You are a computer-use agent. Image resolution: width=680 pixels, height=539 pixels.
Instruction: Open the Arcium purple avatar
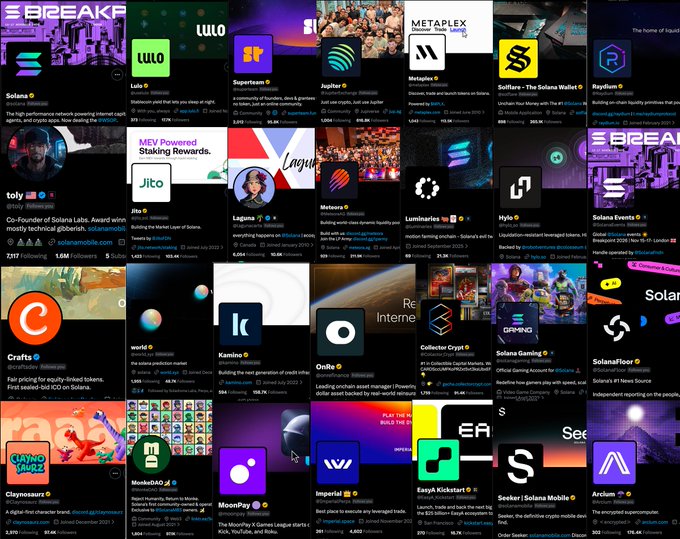tap(614, 463)
